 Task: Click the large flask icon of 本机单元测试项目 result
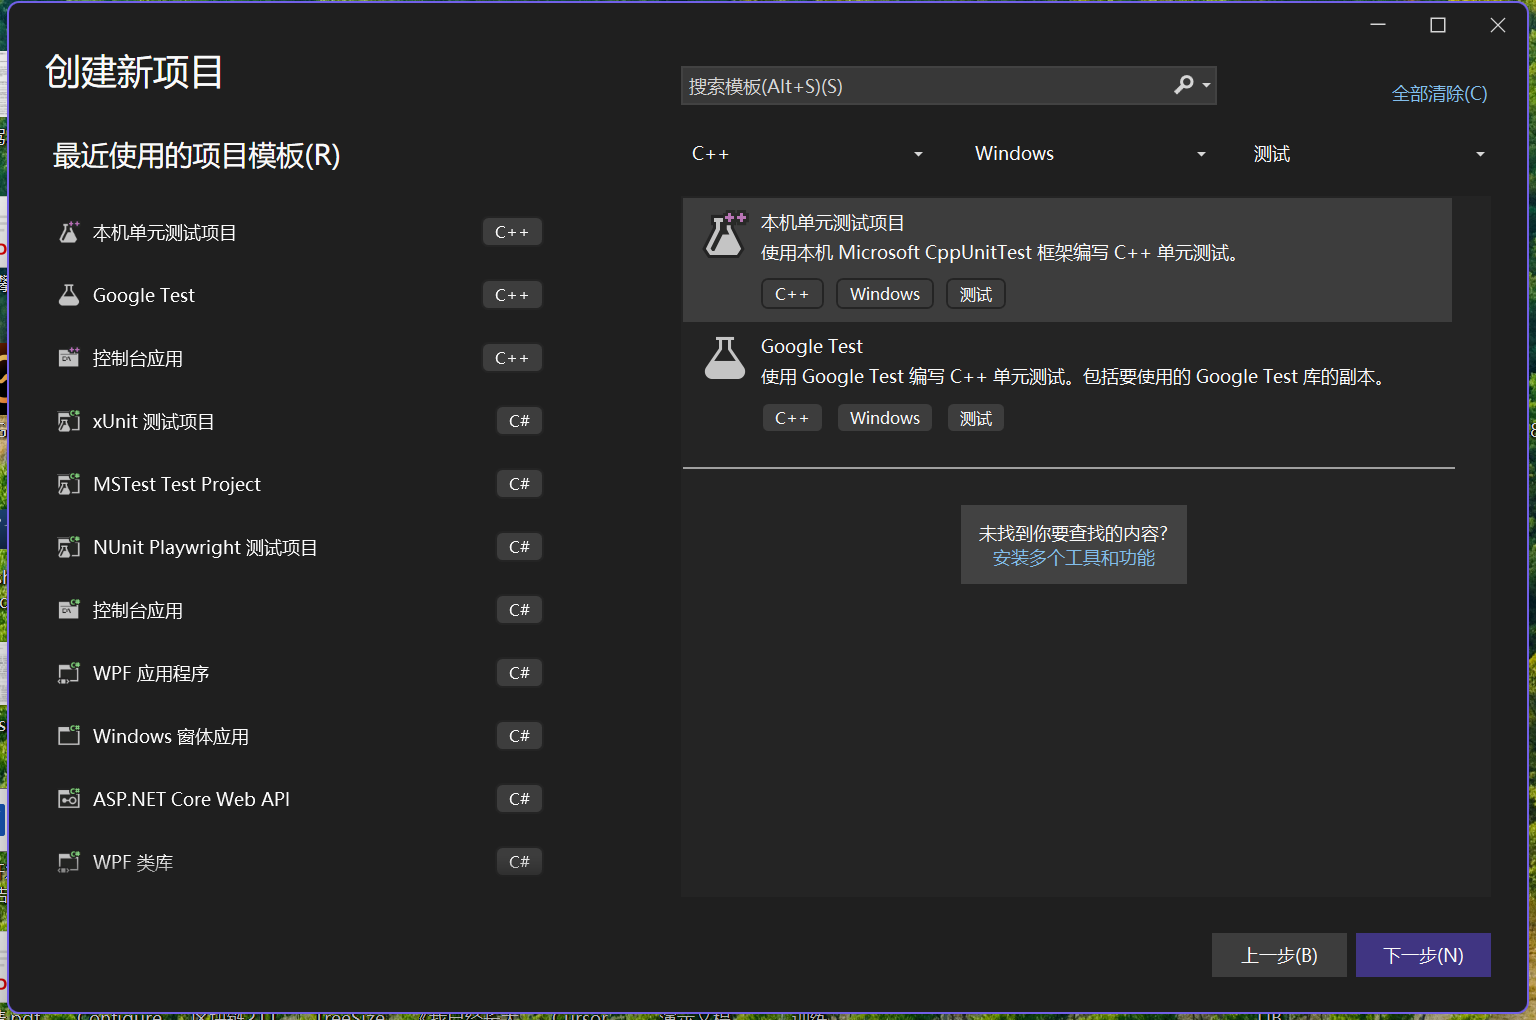pos(725,236)
